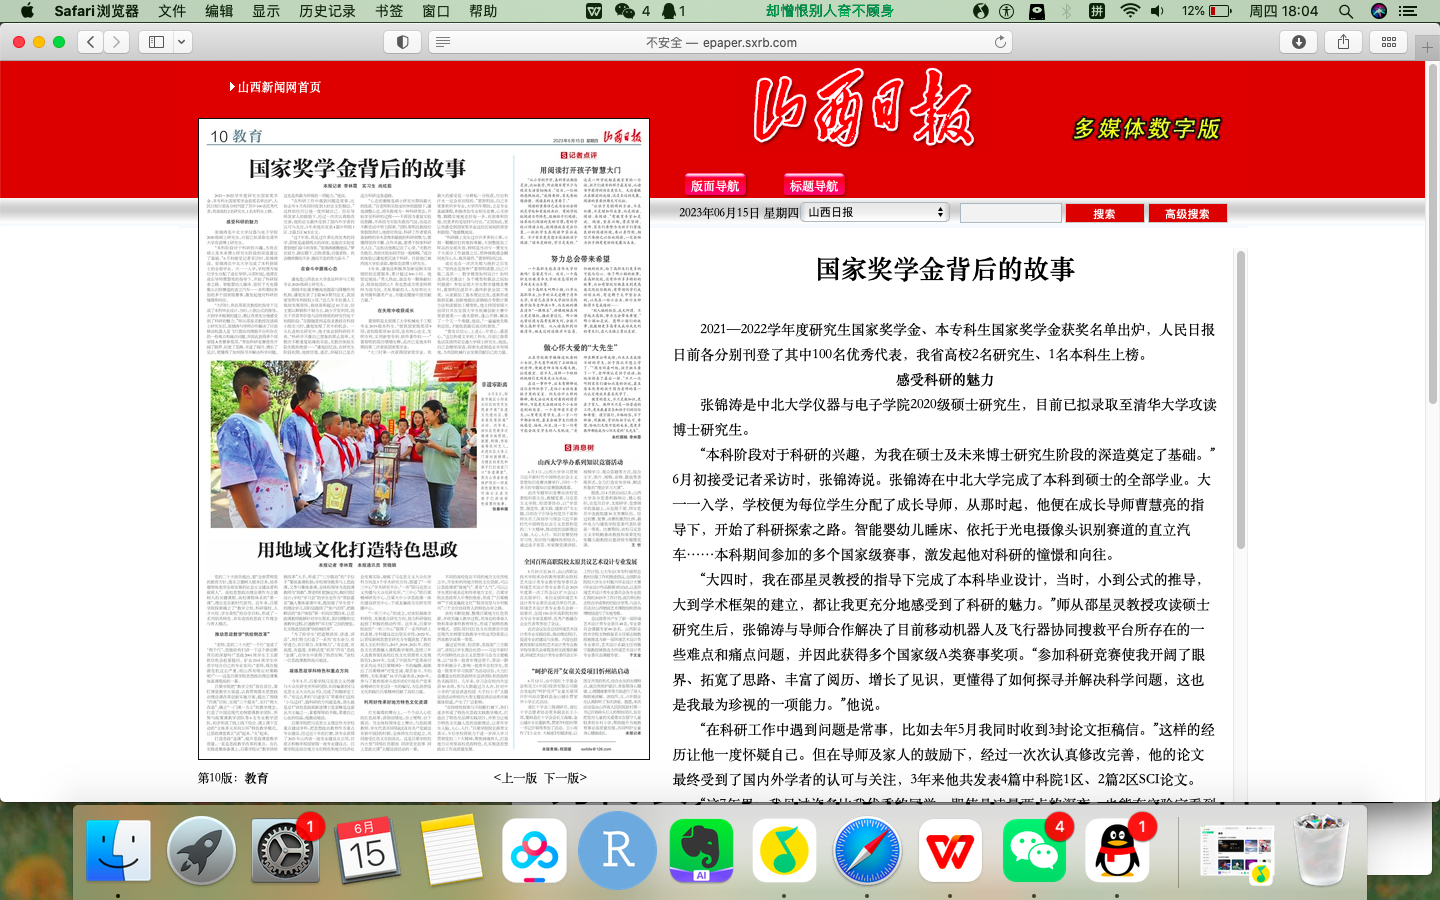Open the sidebar options dropdown arrow

tap(182, 42)
